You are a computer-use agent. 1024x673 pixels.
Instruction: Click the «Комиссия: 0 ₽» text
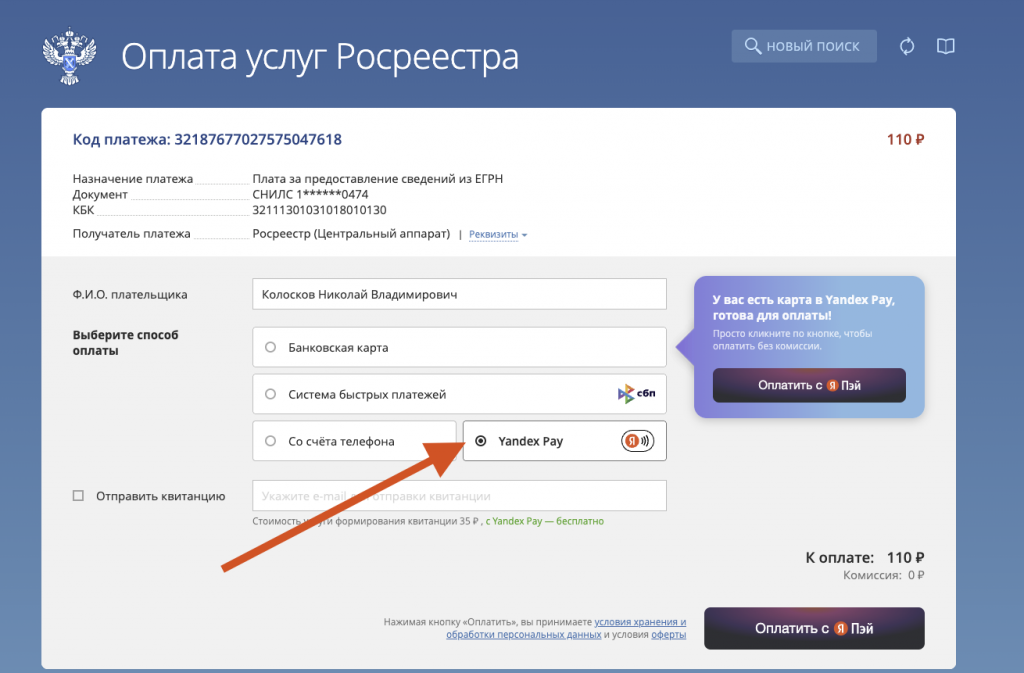884,575
